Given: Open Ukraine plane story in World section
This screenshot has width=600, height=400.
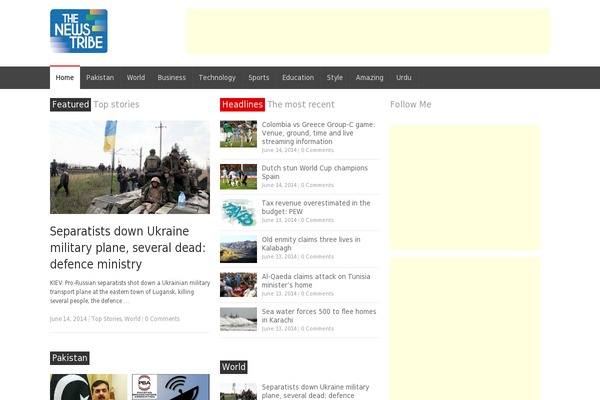Looking at the screenshot, I should 315,391.
